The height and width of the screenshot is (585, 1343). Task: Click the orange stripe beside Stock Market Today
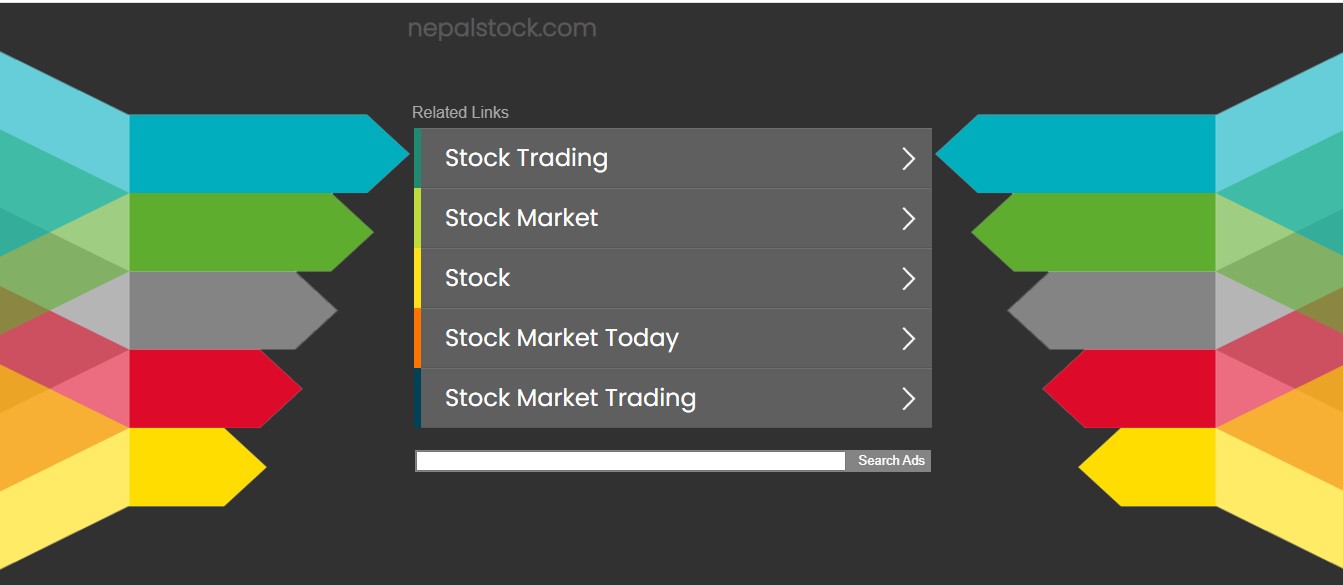[x=418, y=338]
